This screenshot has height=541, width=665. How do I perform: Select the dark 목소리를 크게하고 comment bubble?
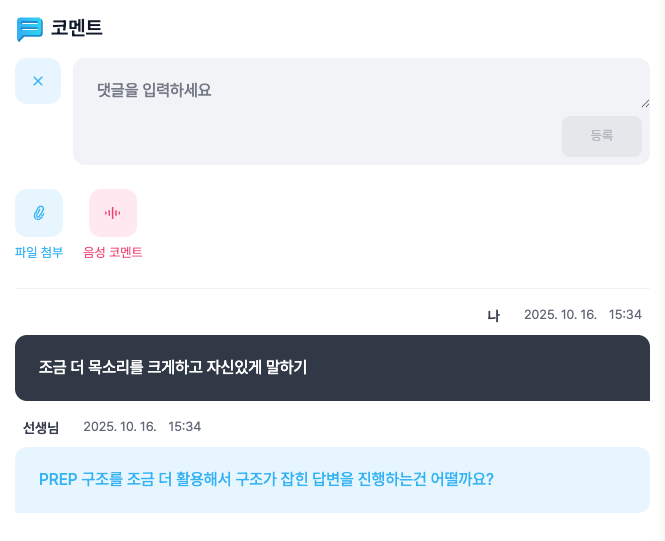click(332, 368)
